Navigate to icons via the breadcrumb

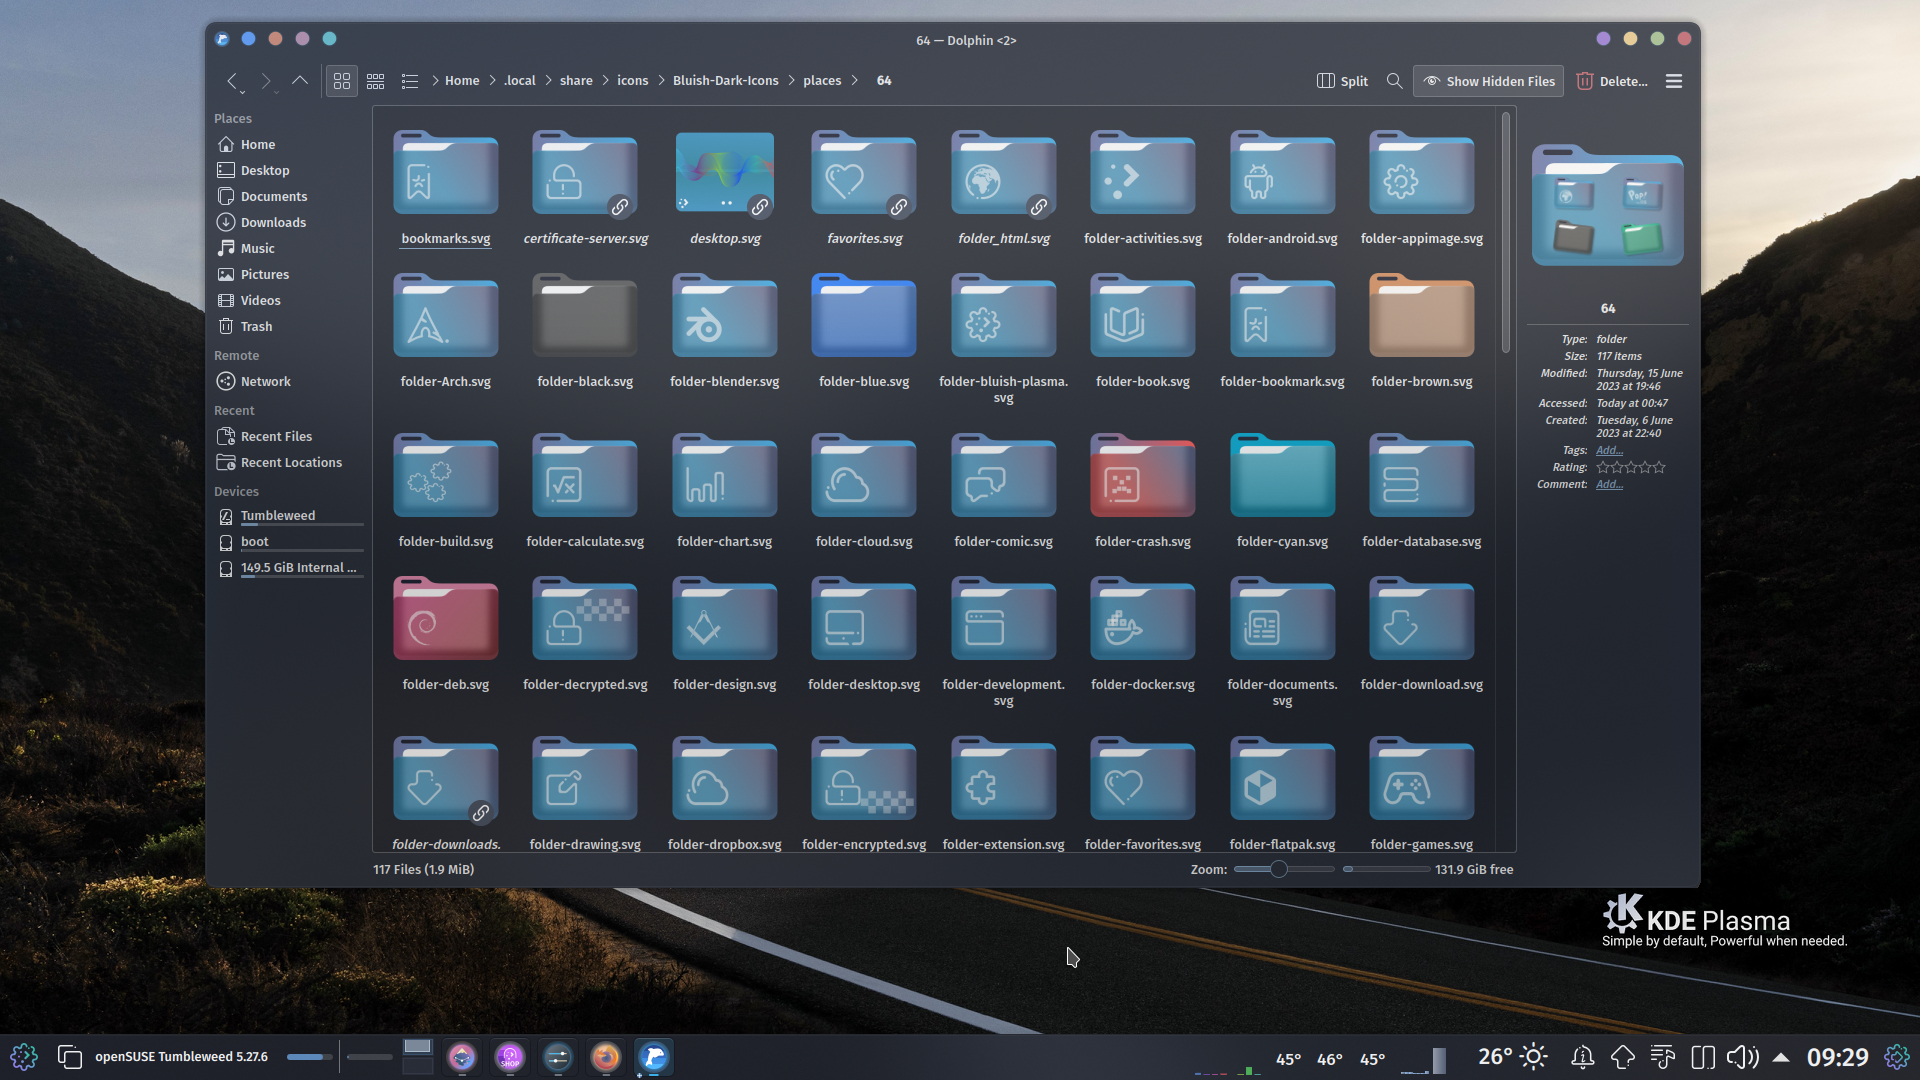click(x=632, y=80)
